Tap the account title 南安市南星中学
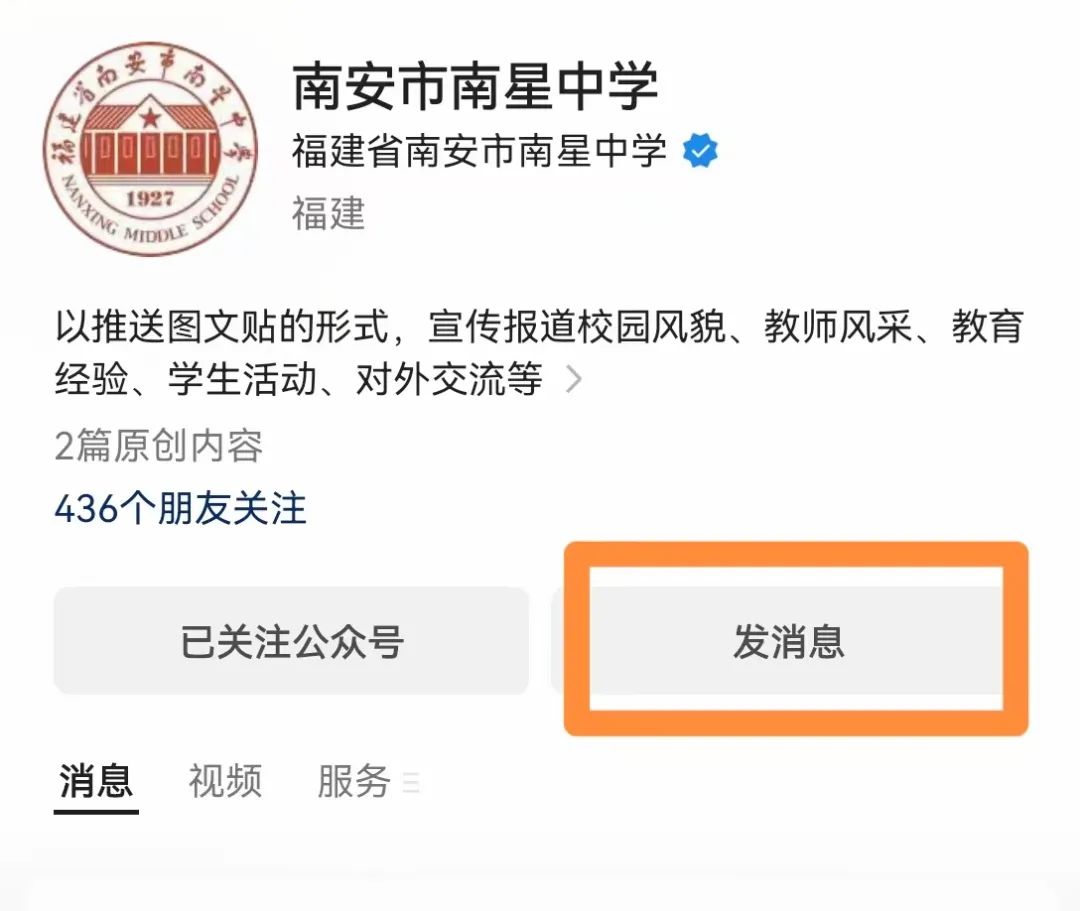The height and width of the screenshot is (911, 1080). (476, 86)
